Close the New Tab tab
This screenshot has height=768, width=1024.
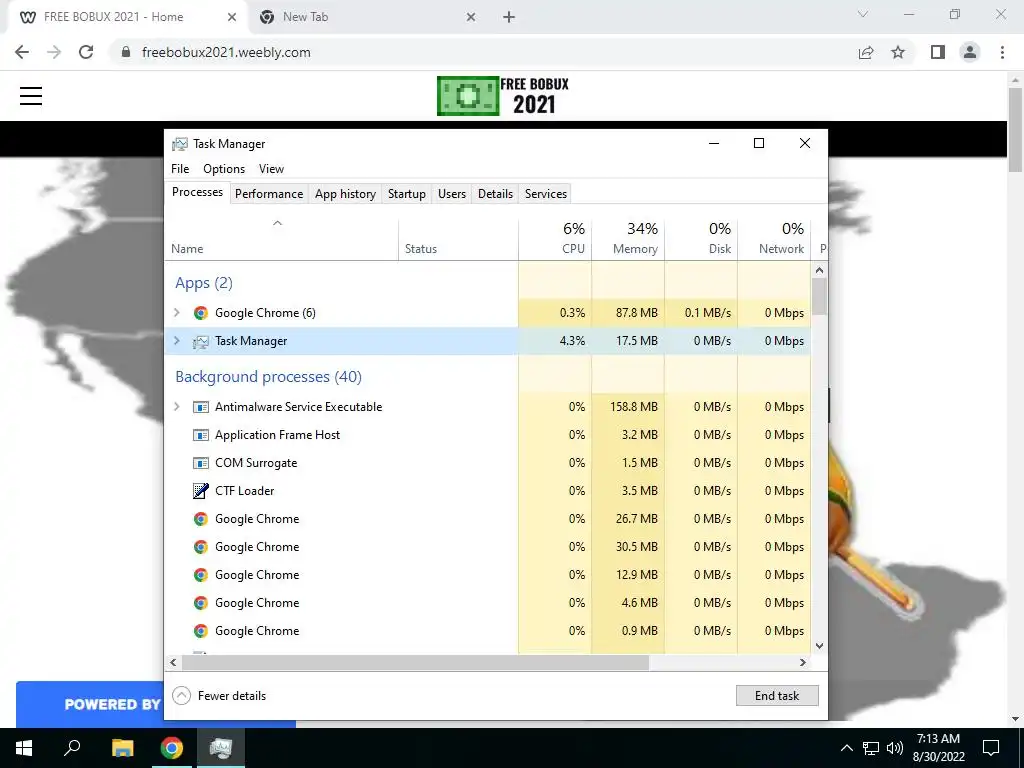point(471,17)
